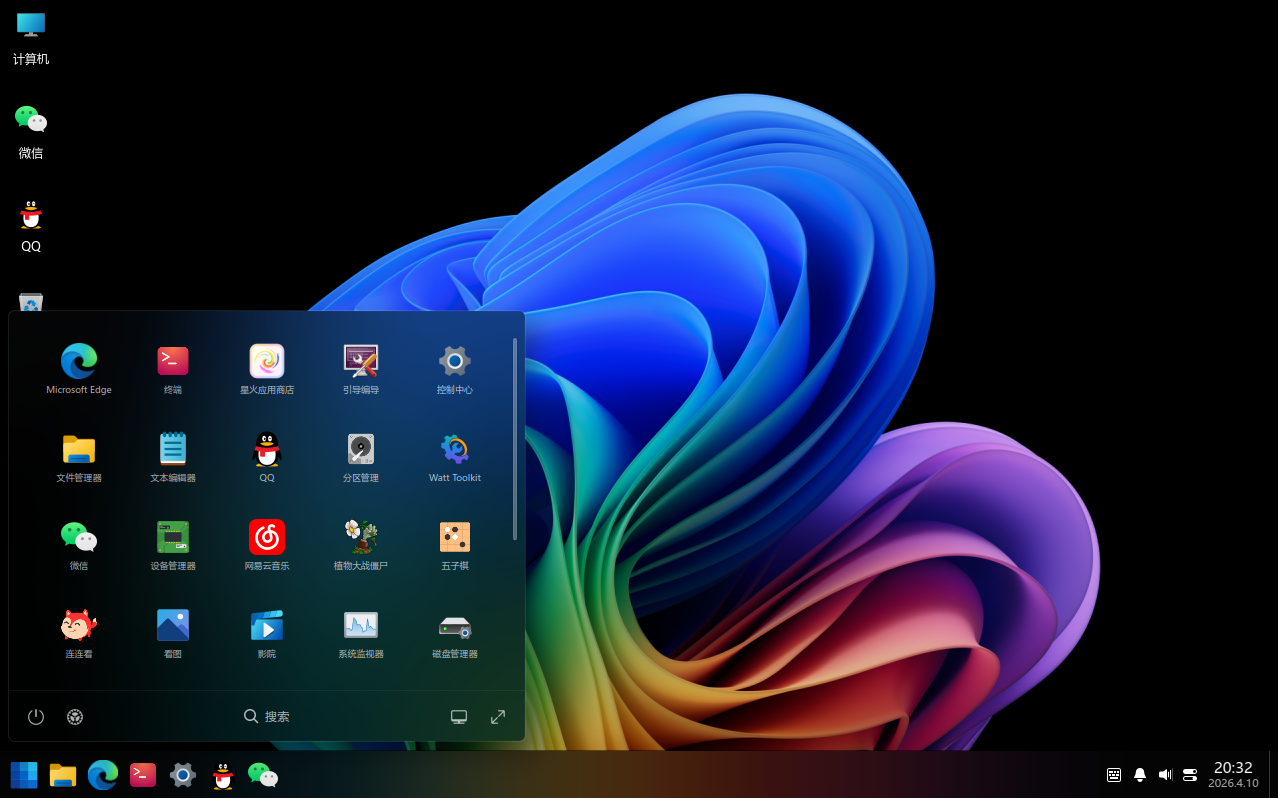Open quick settings toggle tray icon
The image size is (1278, 798).
[1190, 775]
